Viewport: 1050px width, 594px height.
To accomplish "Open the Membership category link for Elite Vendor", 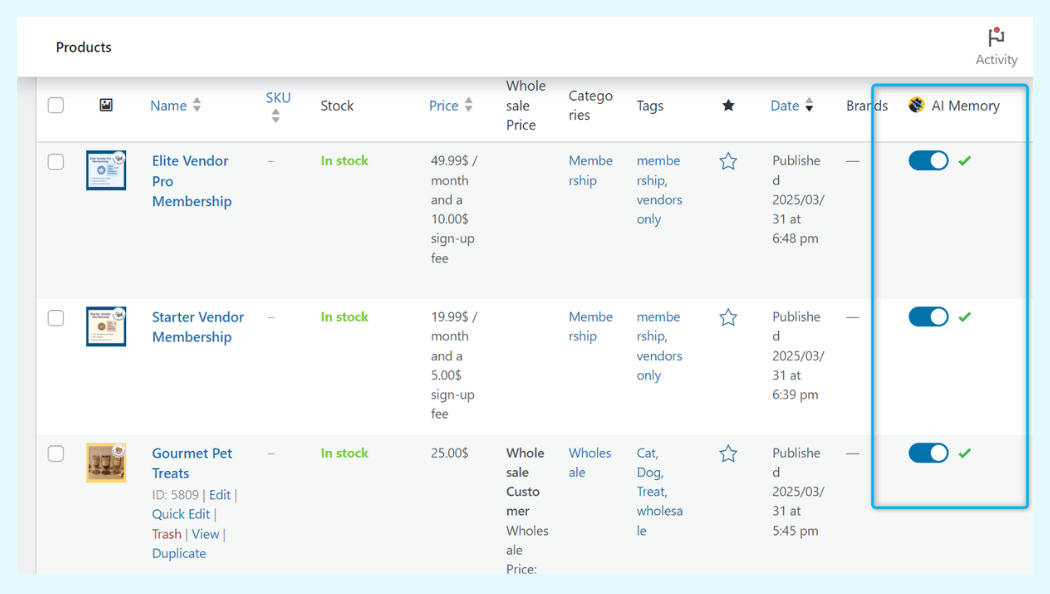I will click(x=590, y=171).
